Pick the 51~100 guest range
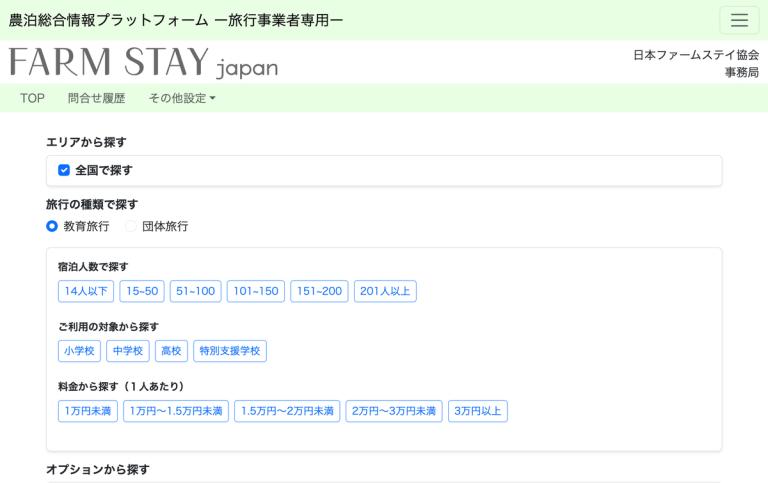 (195, 291)
